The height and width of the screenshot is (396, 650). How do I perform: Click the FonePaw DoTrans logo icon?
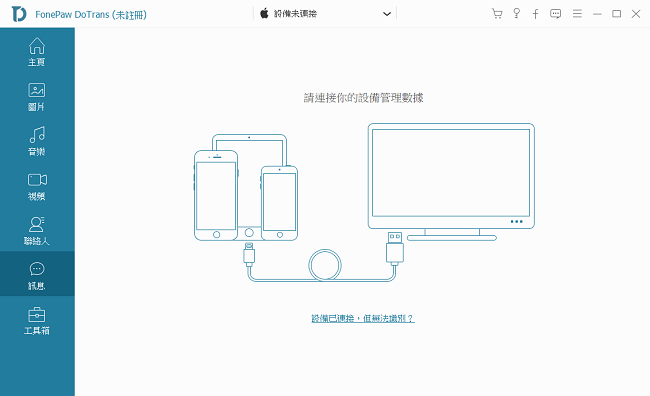click(x=19, y=14)
